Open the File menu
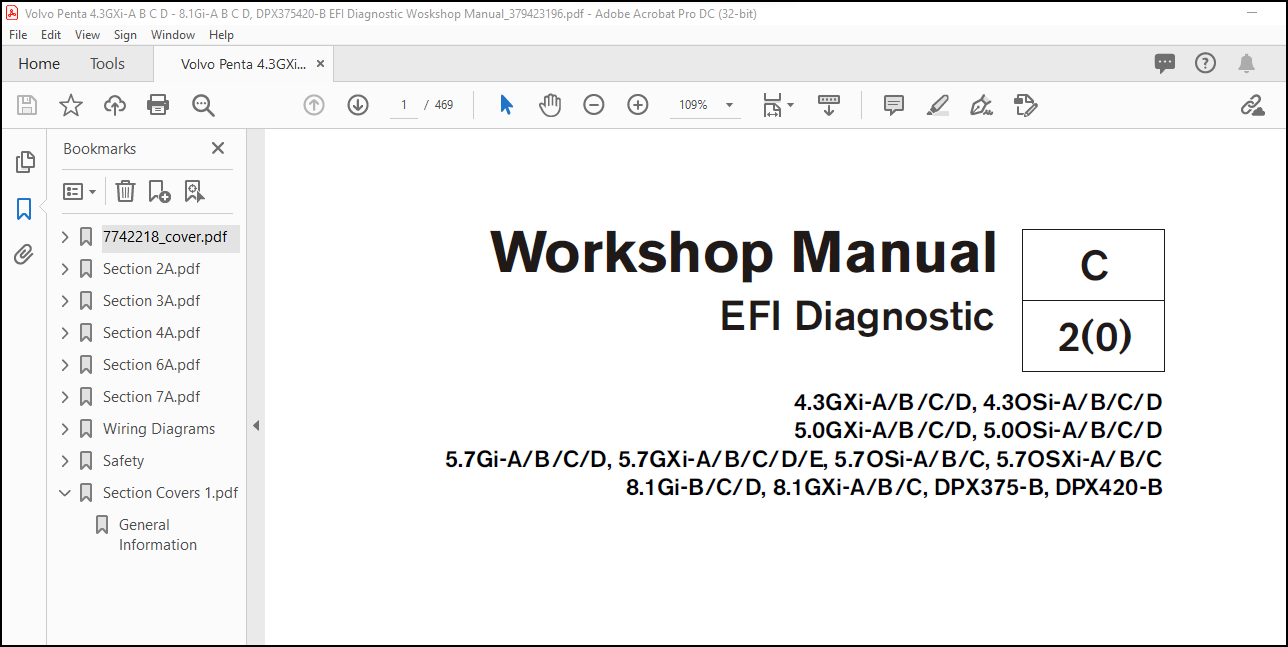The image size is (1288, 647). click(19, 34)
